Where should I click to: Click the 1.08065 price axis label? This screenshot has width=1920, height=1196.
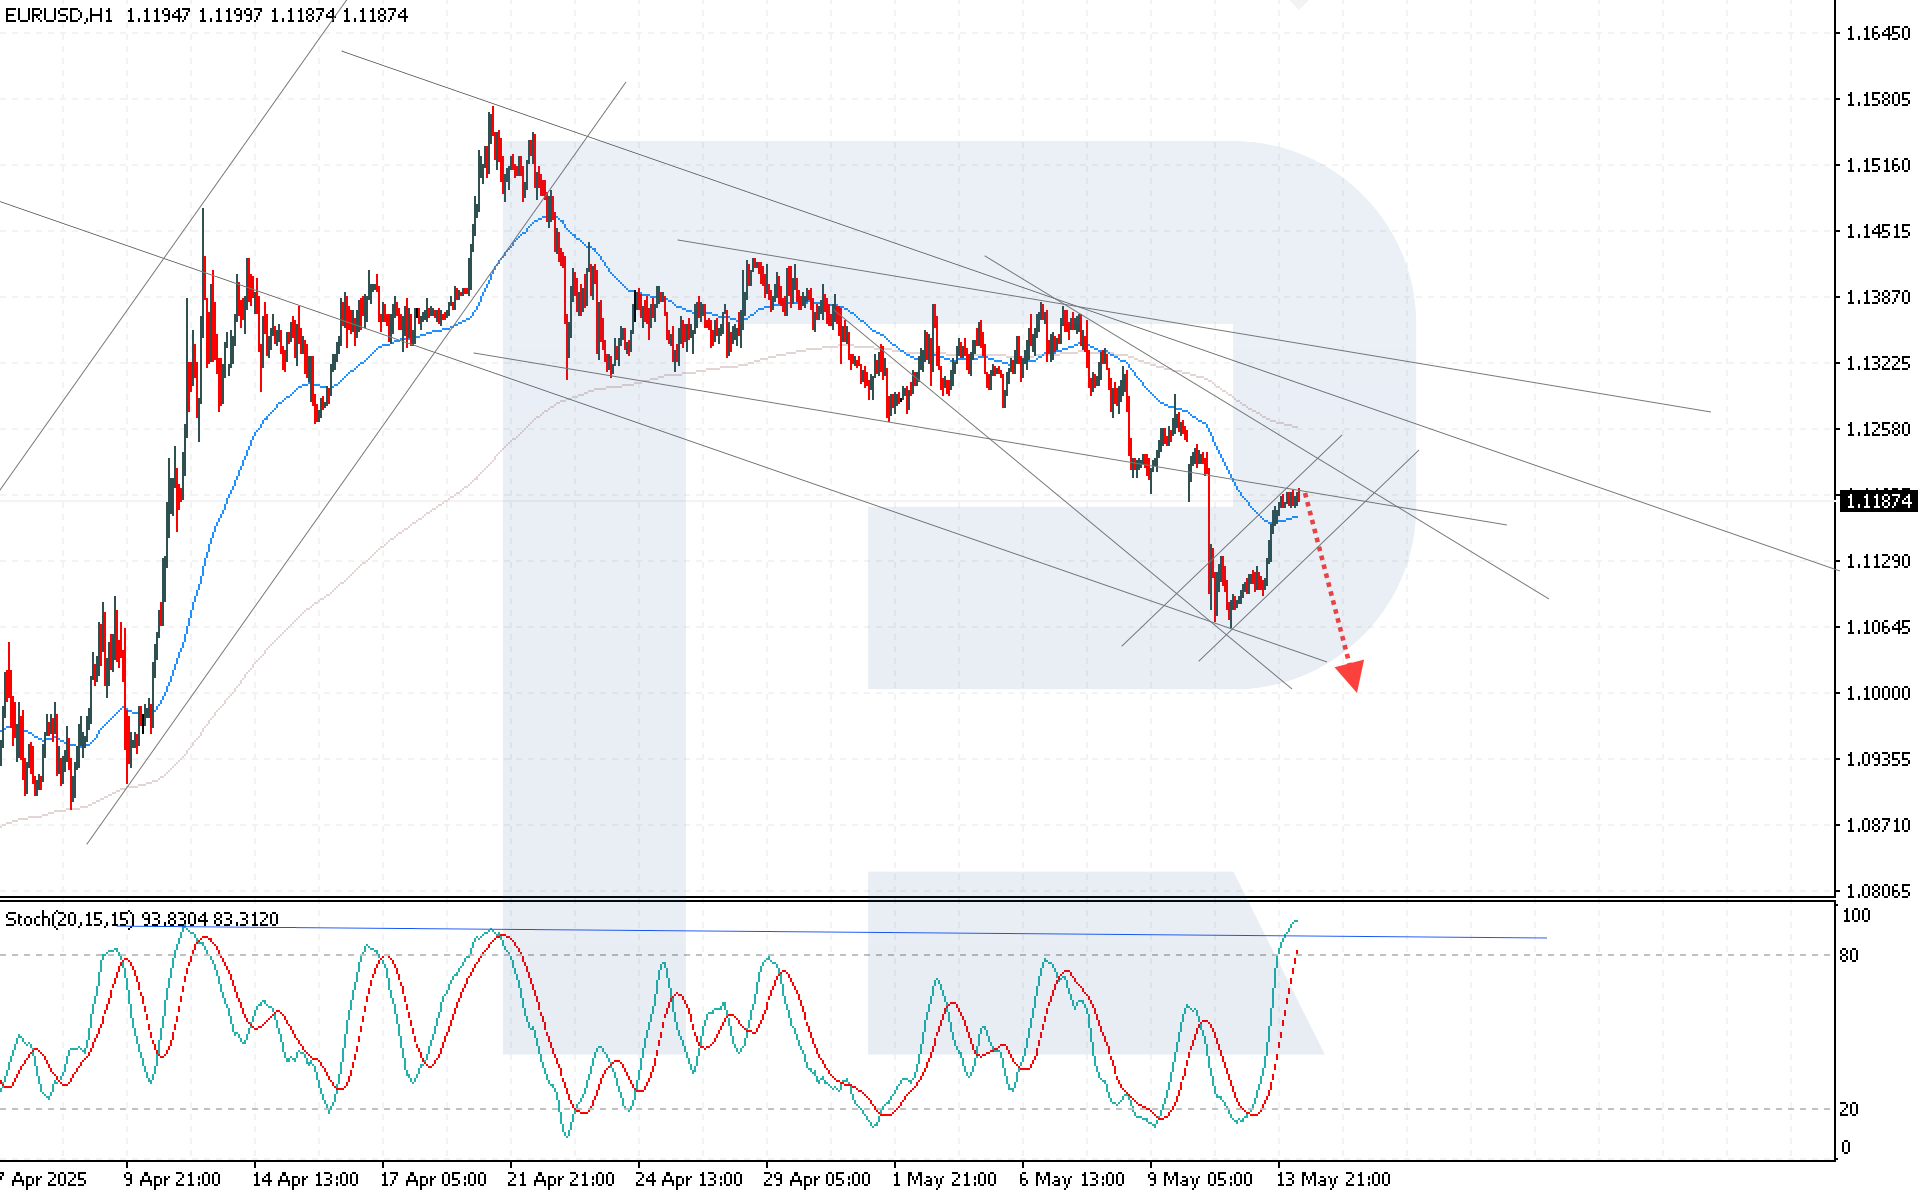click(1878, 890)
